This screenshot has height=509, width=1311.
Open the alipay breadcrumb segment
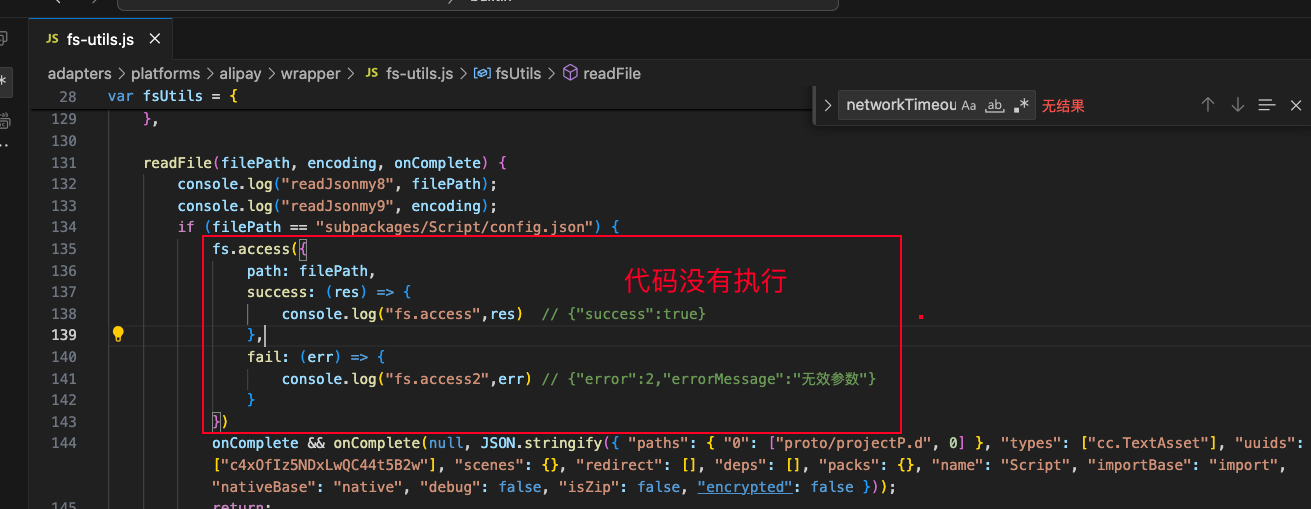click(x=240, y=74)
